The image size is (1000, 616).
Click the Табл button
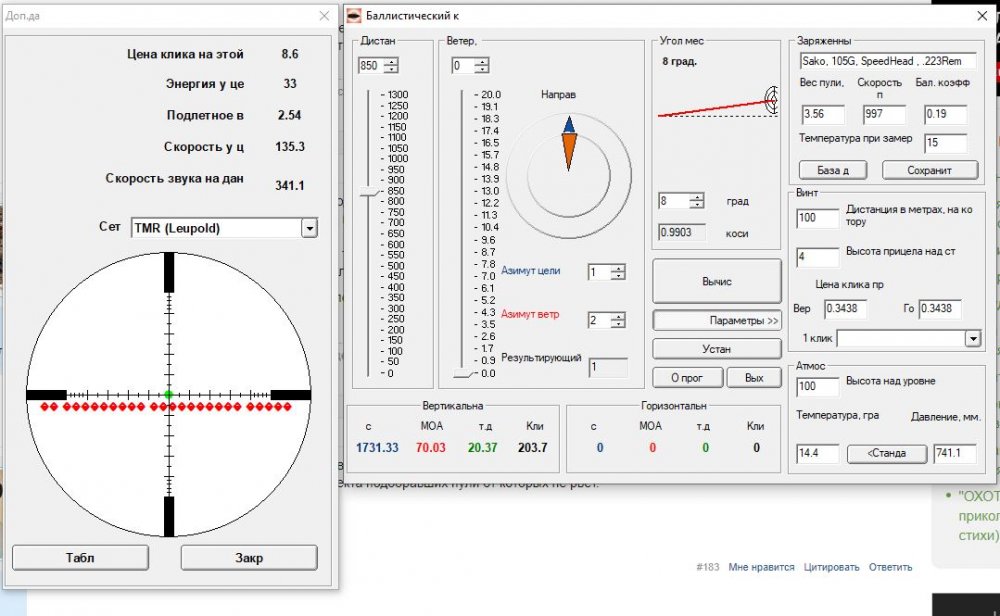click(x=80, y=557)
